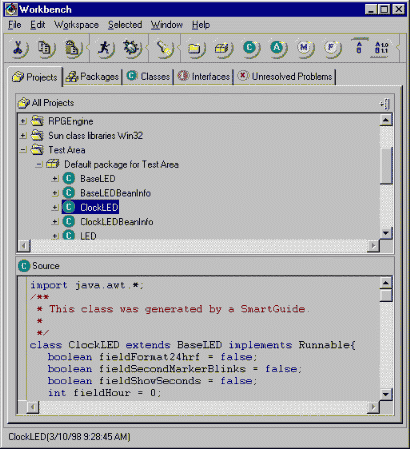Image resolution: width=410 pixels, height=449 pixels.
Task: Click the Create Class C toolbar icon
Action: 251,48
